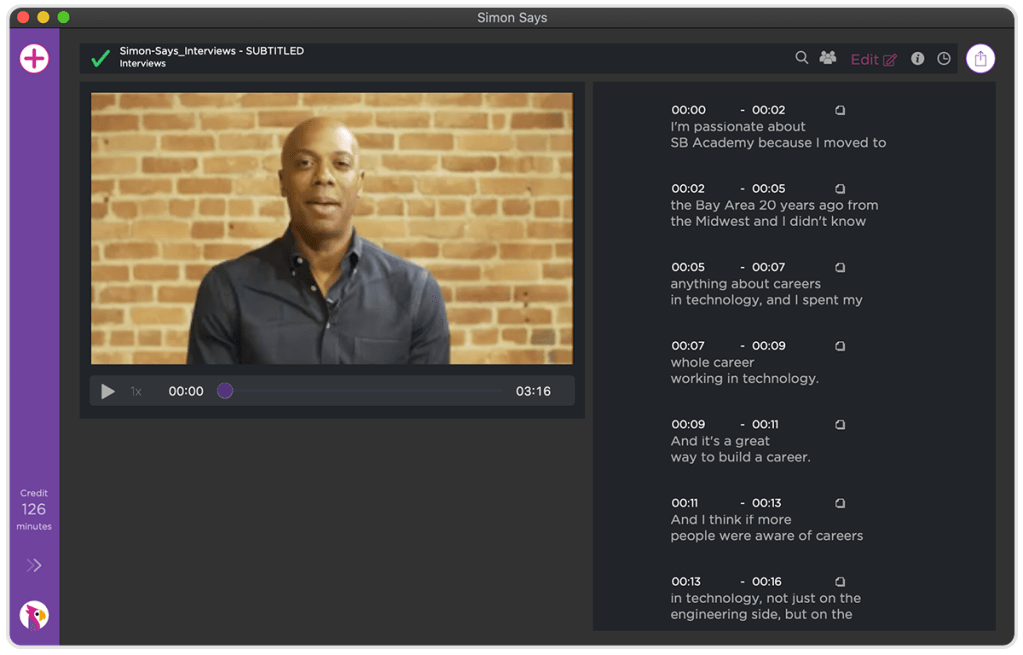Create a new project using the plus icon
The height and width of the screenshot is (655, 1023).
(x=33, y=58)
